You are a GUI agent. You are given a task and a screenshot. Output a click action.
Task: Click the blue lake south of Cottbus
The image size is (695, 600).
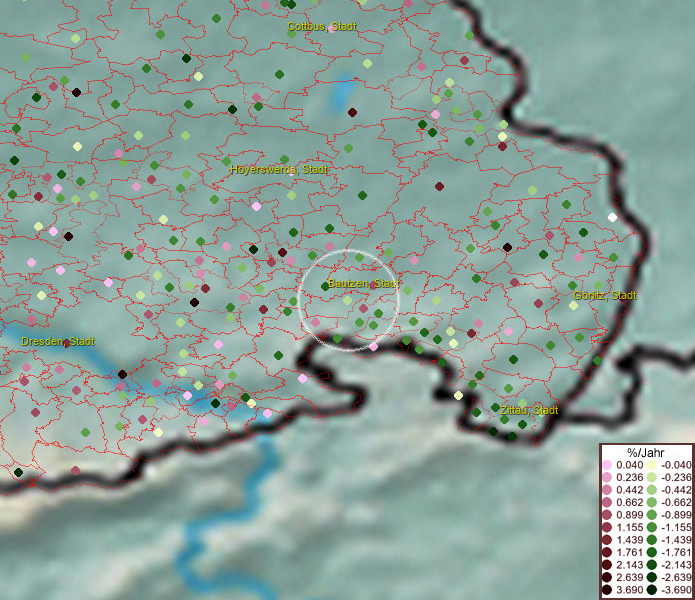pyautogui.click(x=346, y=95)
